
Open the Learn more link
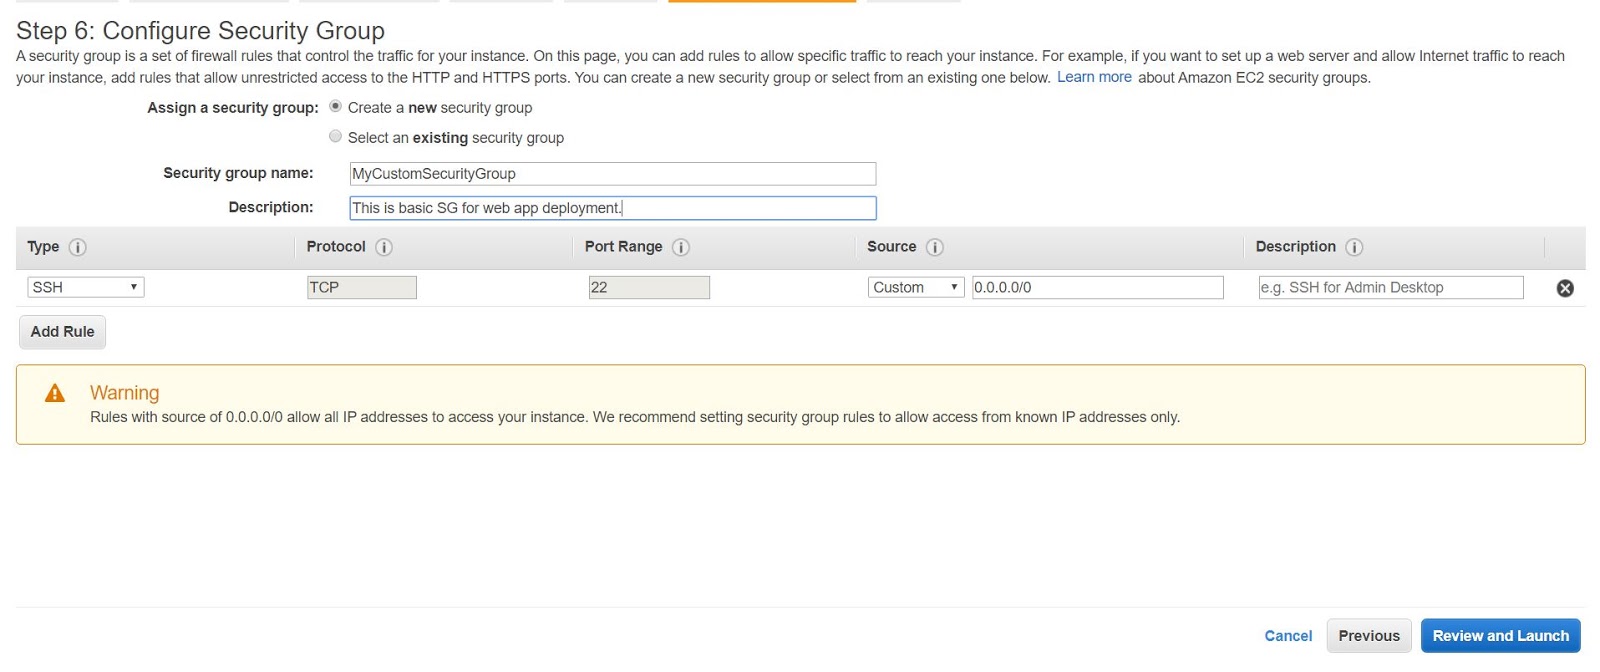coord(1094,77)
